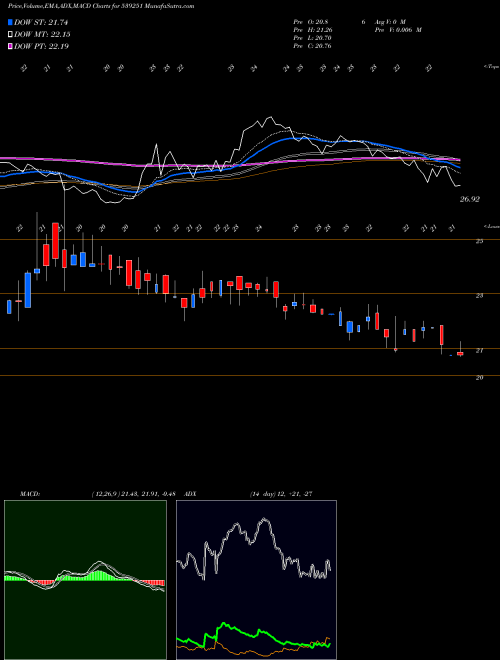Click the magenta DOW PT legend swatch
The width and height of the screenshot is (500, 660).
coord(10,46)
